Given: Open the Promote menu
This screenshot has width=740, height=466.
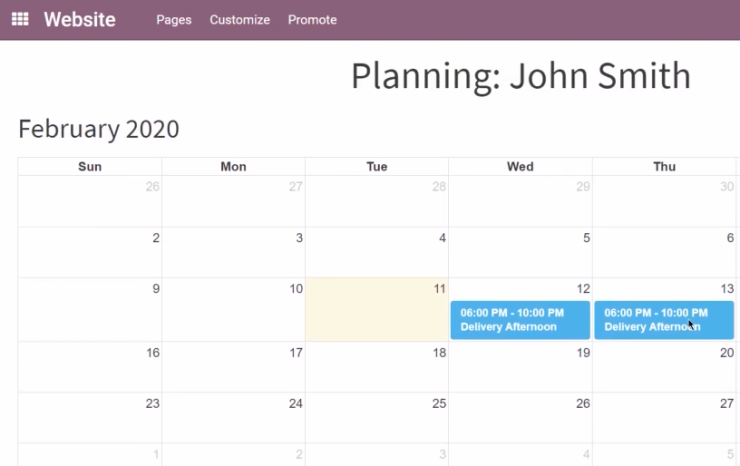Looking at the screenshot, I should coord(312,20).
